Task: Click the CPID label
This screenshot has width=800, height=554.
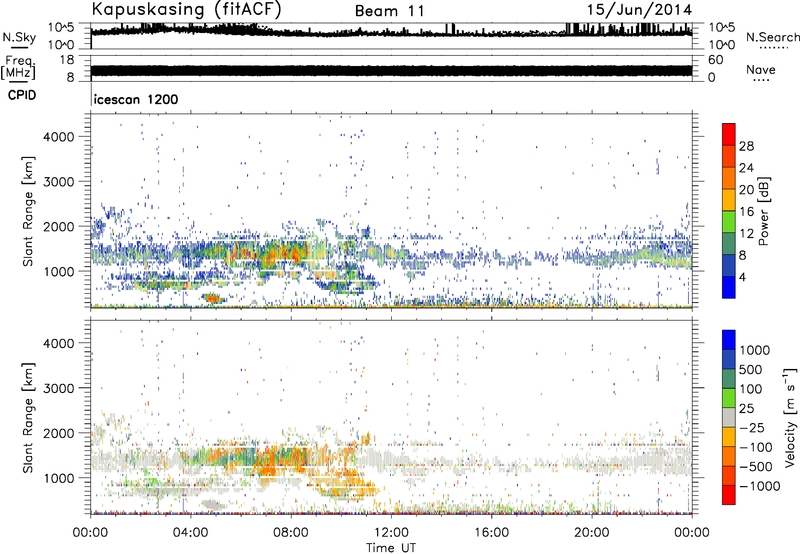Action: coord(22,95)
